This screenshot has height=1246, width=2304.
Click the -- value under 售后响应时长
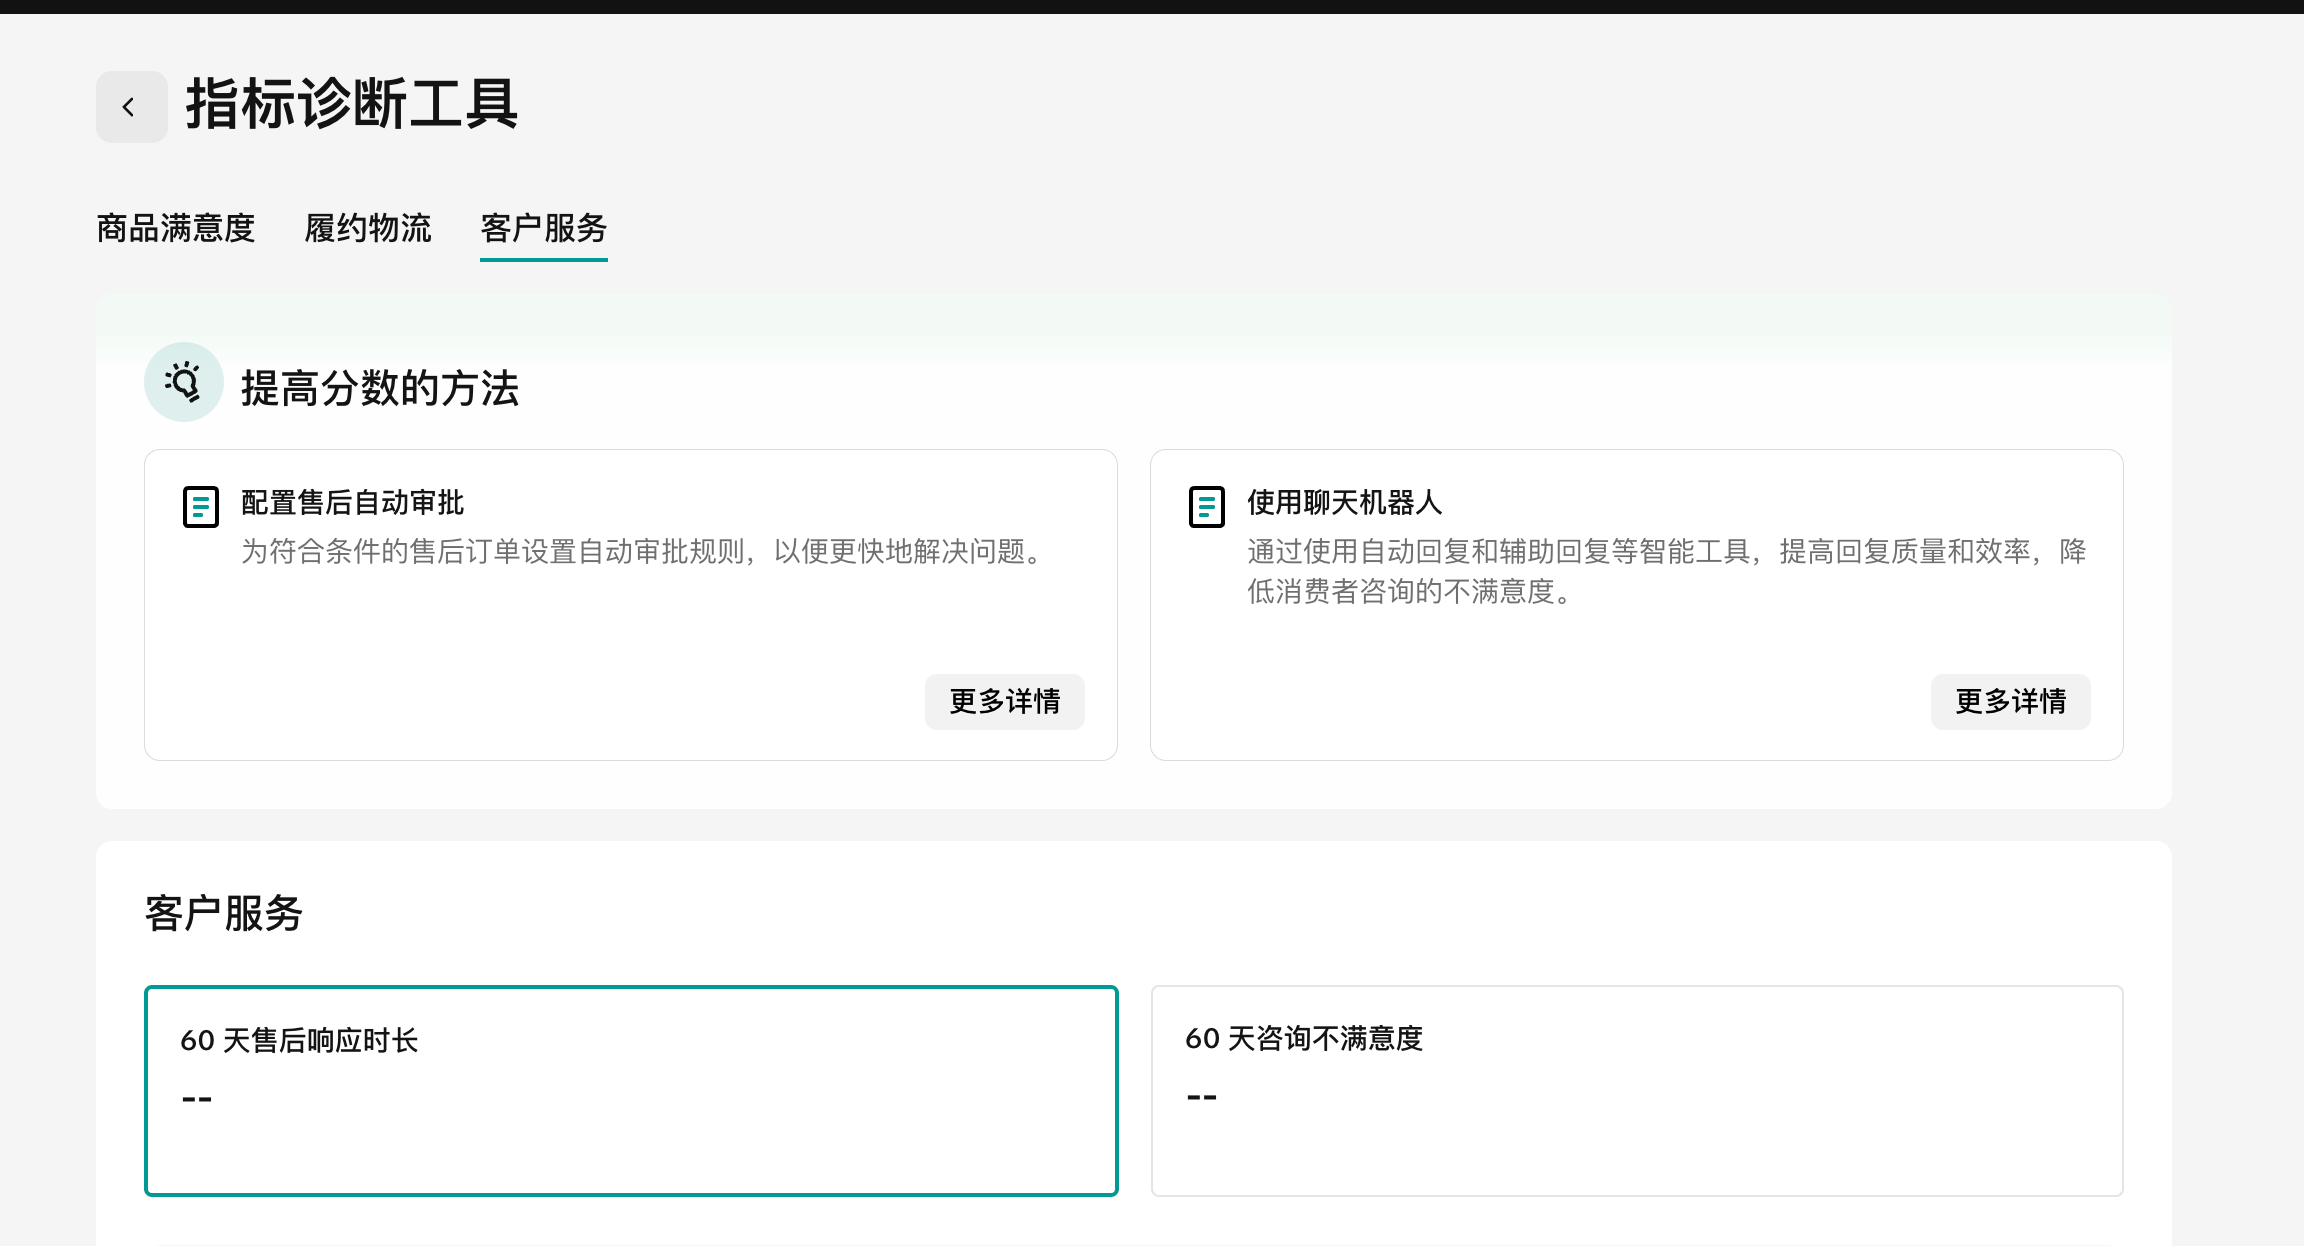(x=197, y=1099)
